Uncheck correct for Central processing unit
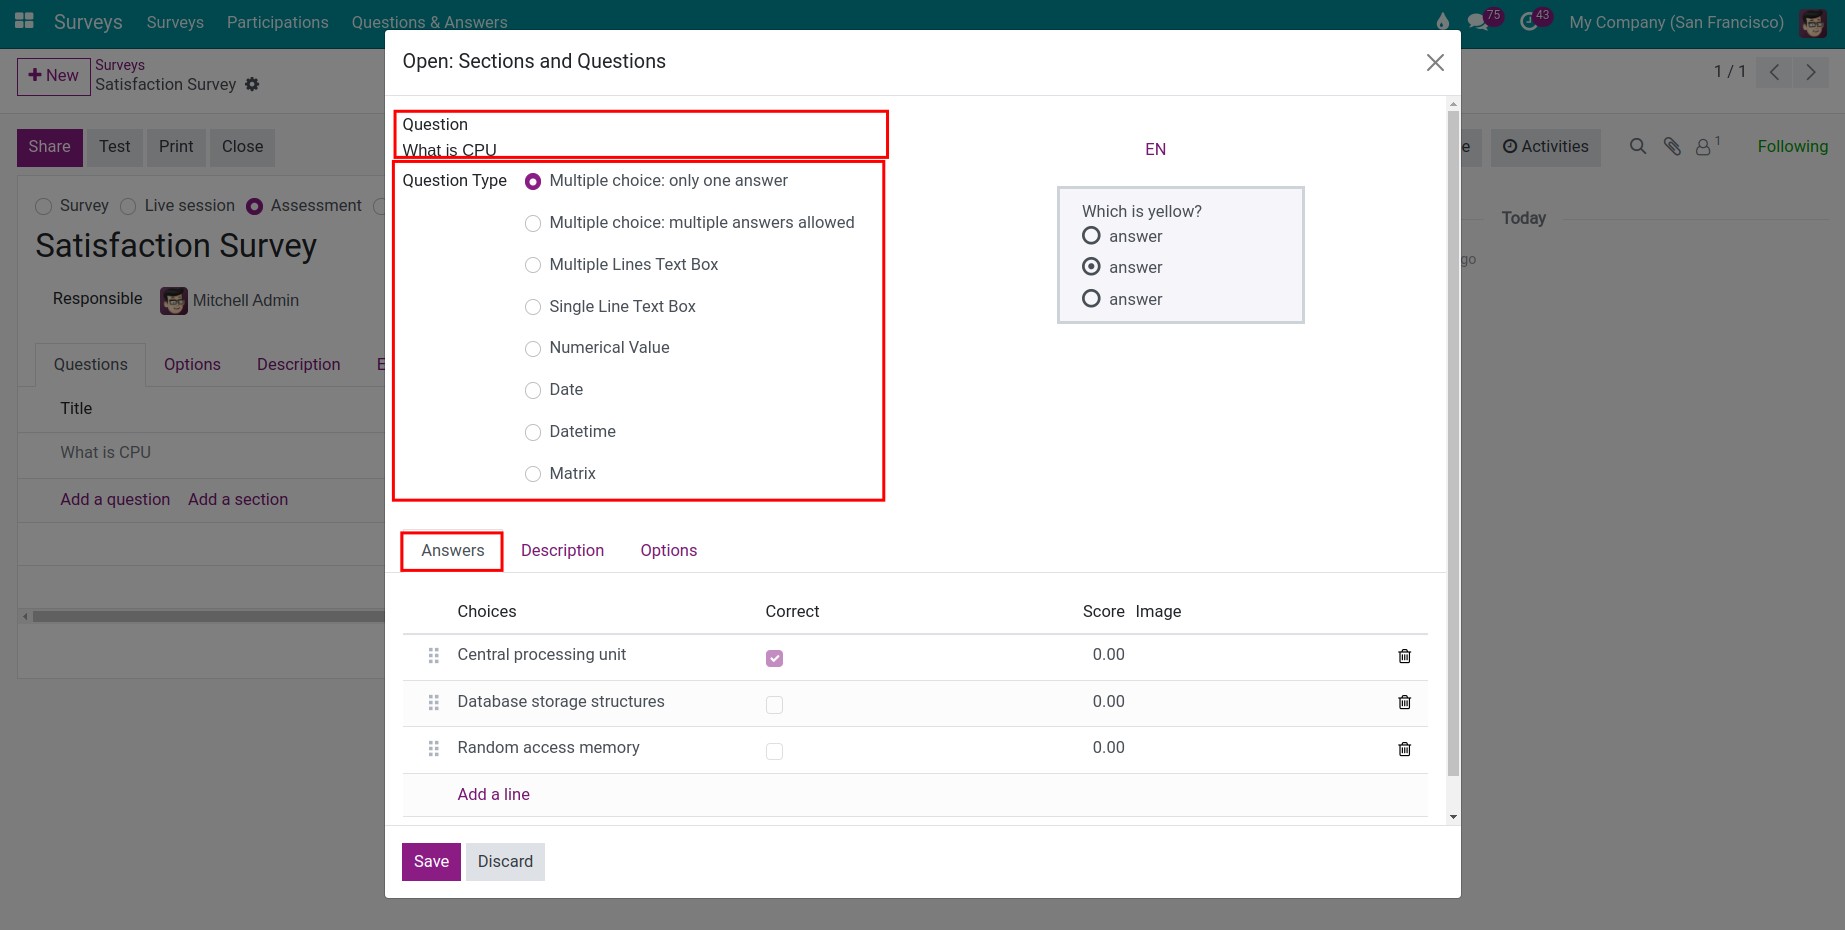Viewport: 1845px width, 930px height. click(x=774, y=658)
